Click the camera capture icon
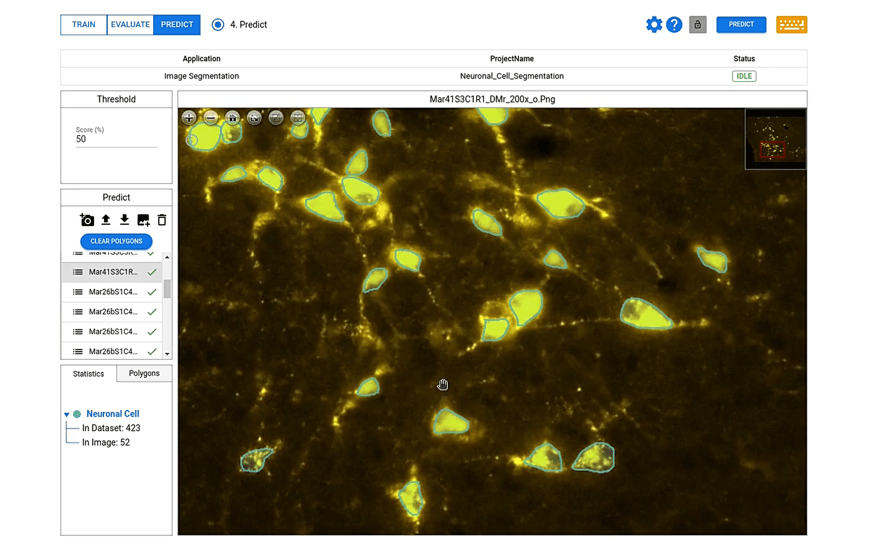Image resolution: width=880 pixels, height=554 pixels. [x=87, y=220]
